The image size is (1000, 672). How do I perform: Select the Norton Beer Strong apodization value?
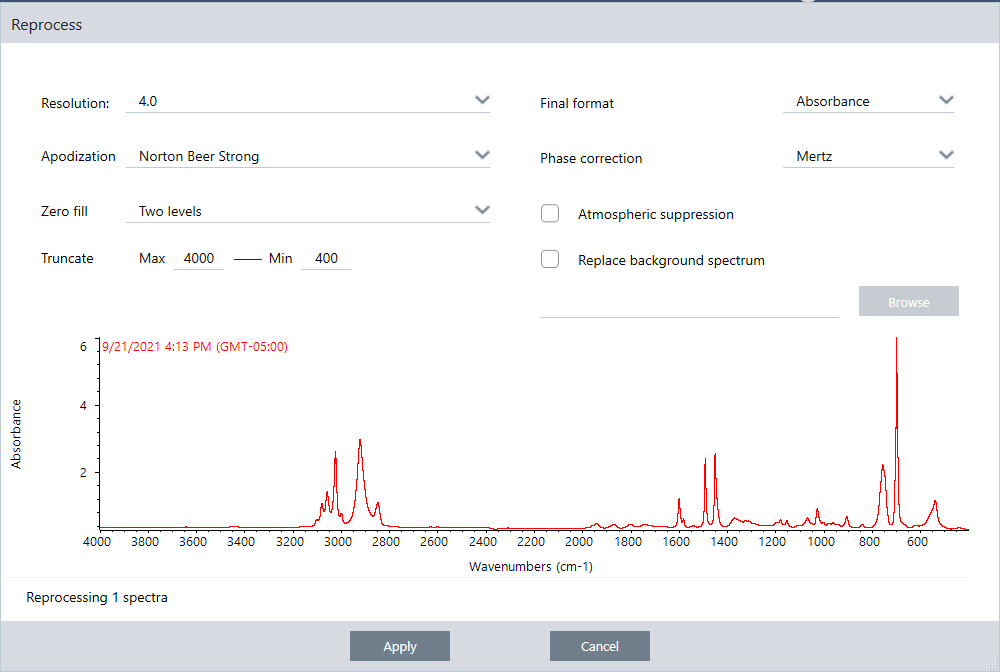pyautogui.click(x=199, y=156)
